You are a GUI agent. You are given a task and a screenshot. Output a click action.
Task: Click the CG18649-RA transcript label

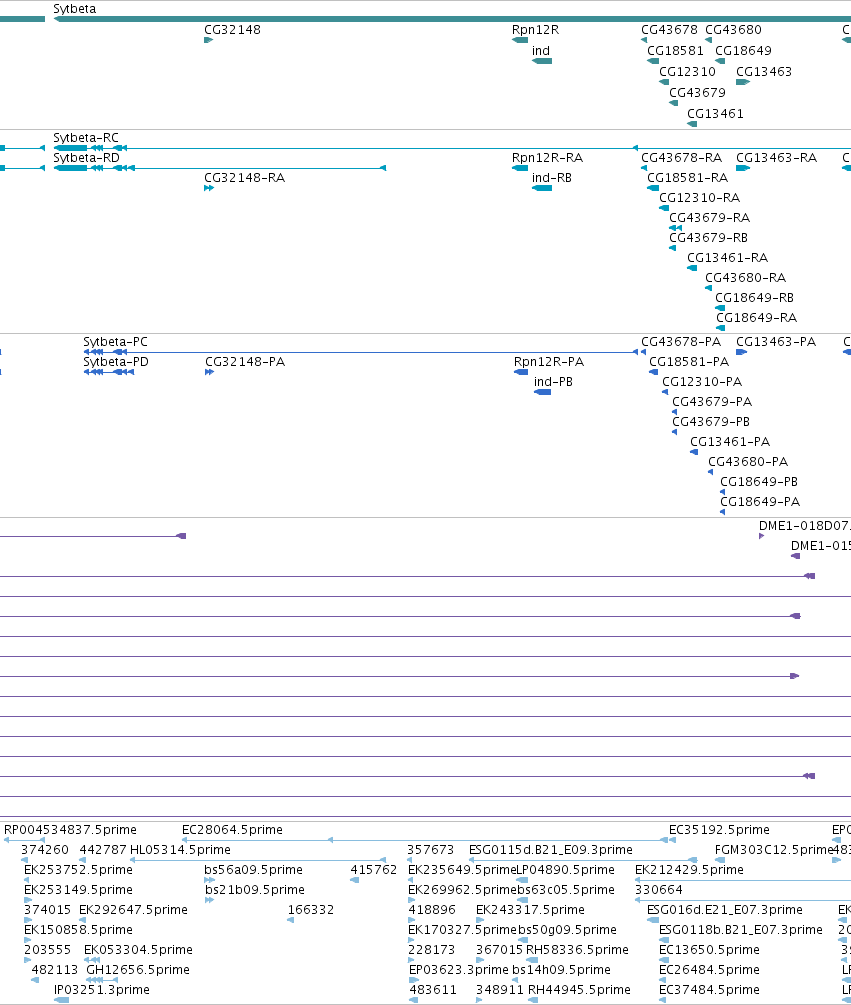click(x=756, y=317)
